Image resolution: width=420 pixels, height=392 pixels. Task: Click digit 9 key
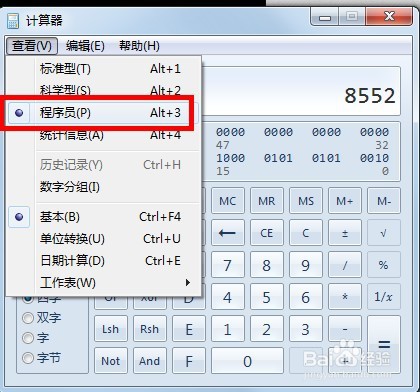pyautogui.click(x=306, y=265)
